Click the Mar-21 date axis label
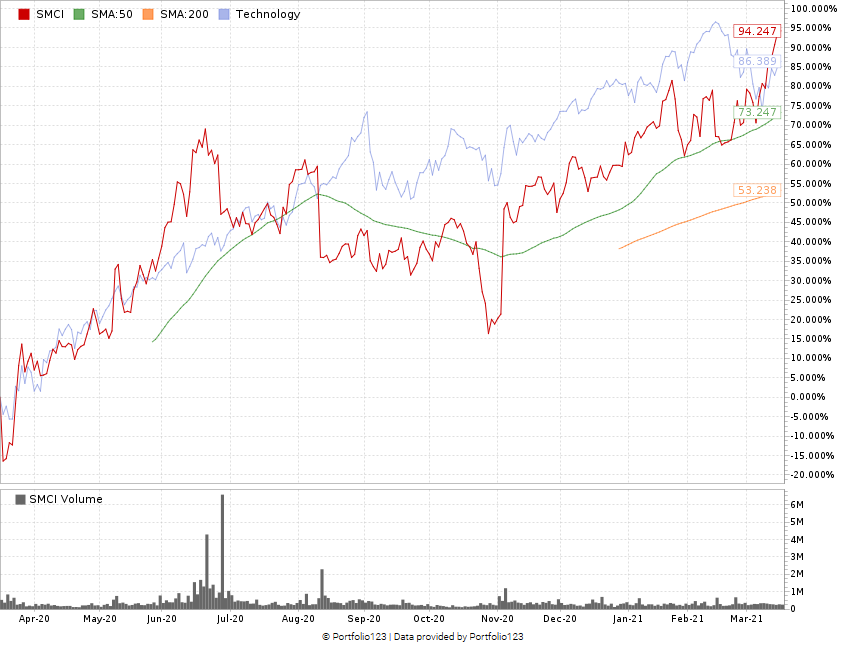845x650 pixels. (x=746, y=619)
